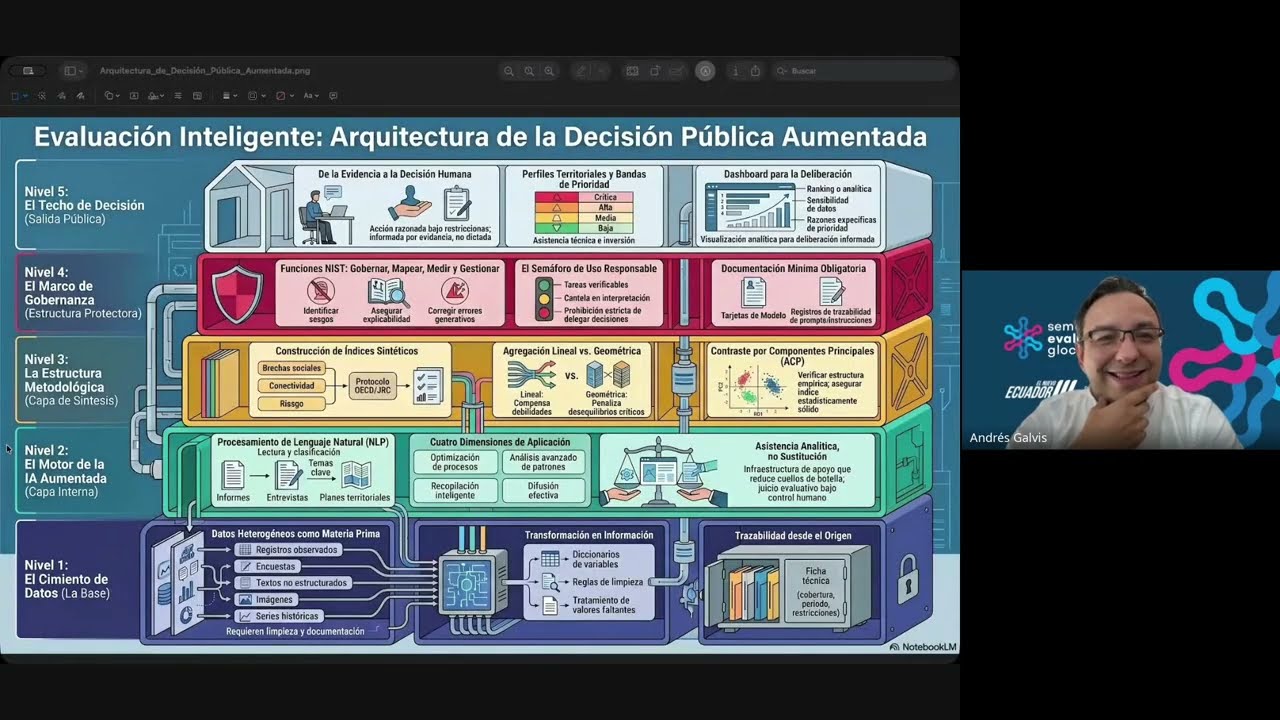
Task: Rotate the image with the rotate icon
Action: 655,71
